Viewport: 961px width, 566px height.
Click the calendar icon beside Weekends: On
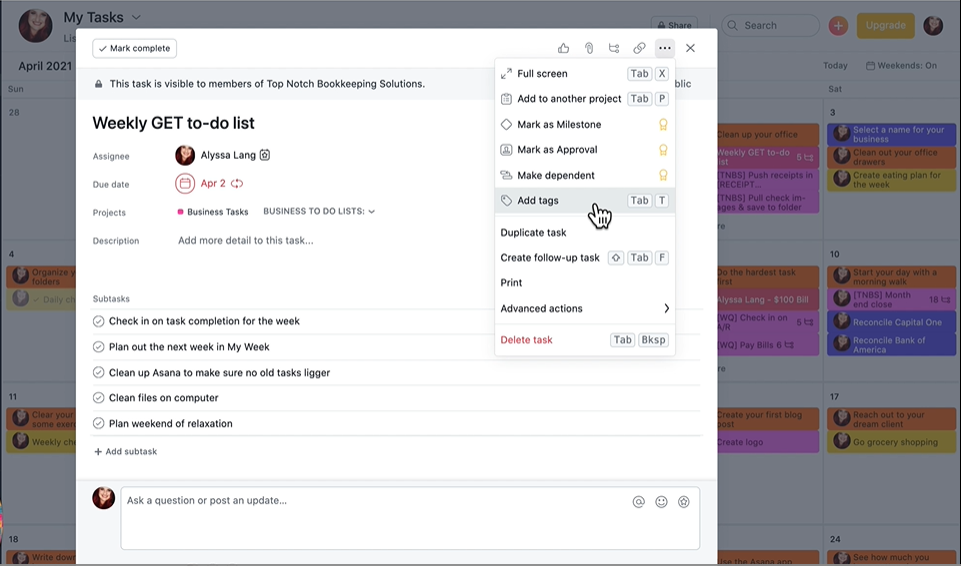tap(870, 66)
